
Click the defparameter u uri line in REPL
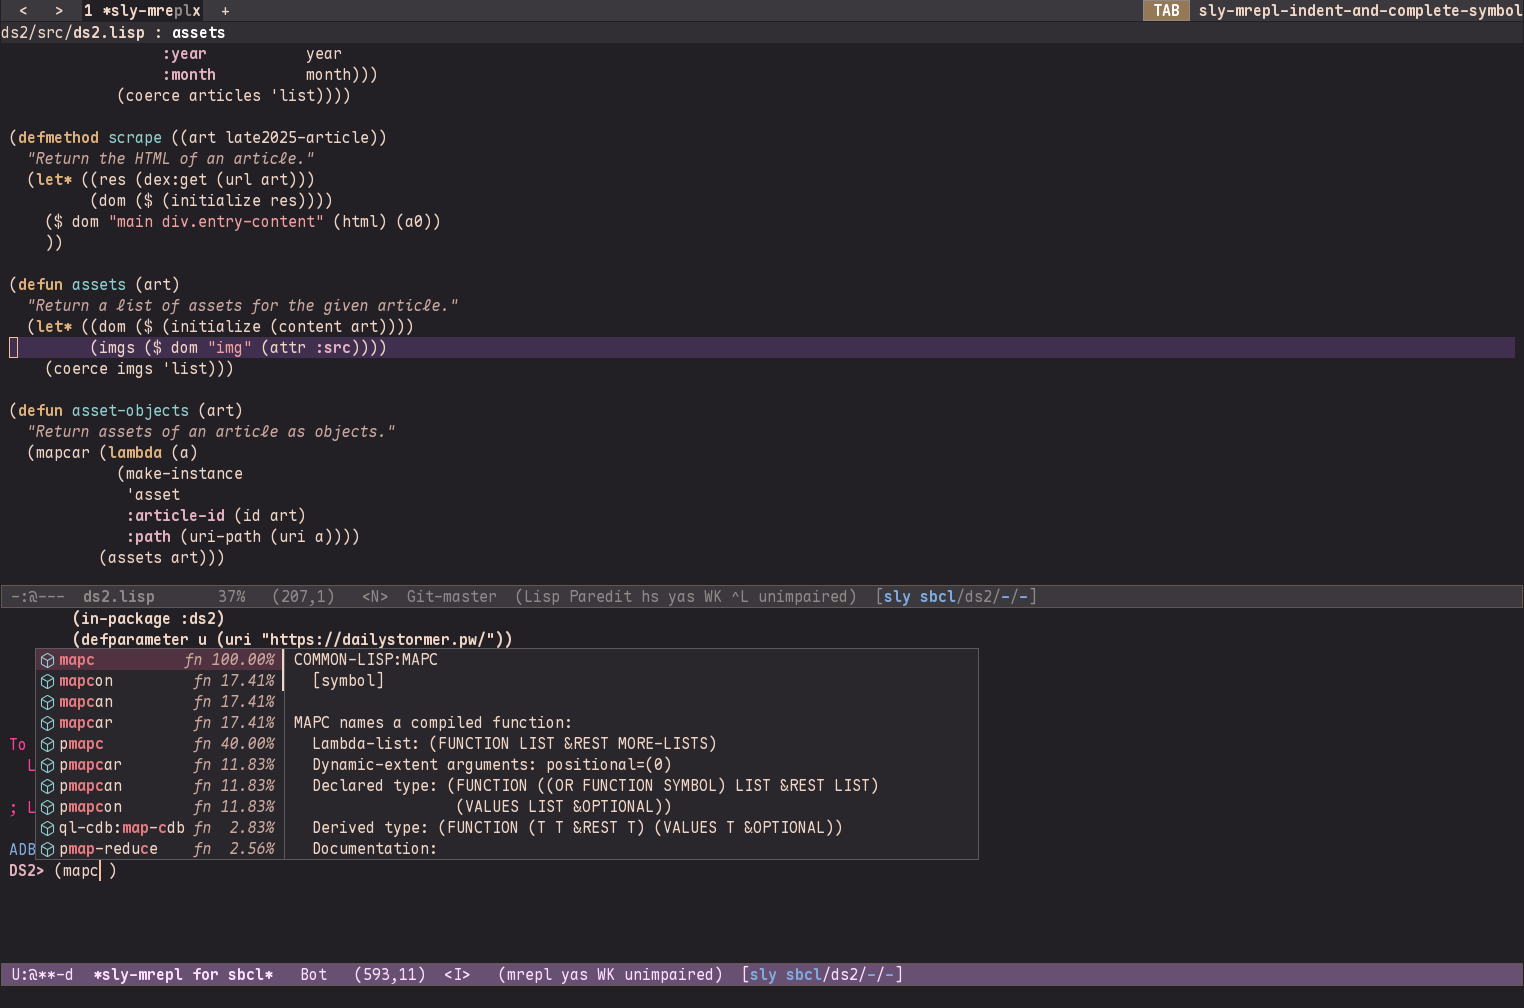pyautogui.click(x=292, y=640)
